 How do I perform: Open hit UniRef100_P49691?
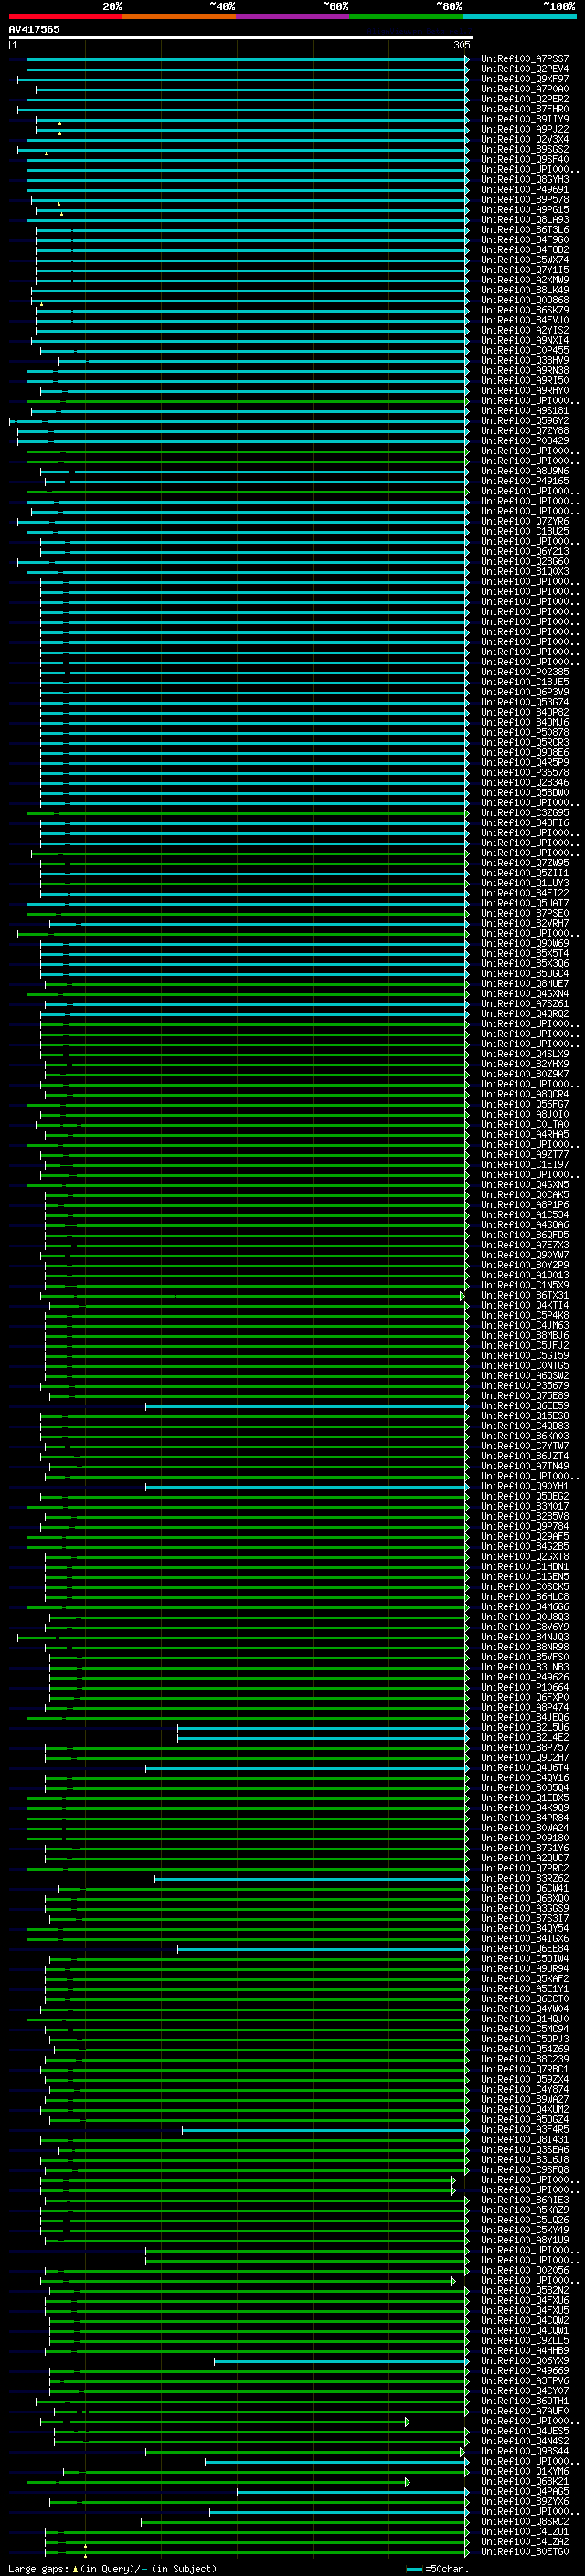tap(524, 190)
